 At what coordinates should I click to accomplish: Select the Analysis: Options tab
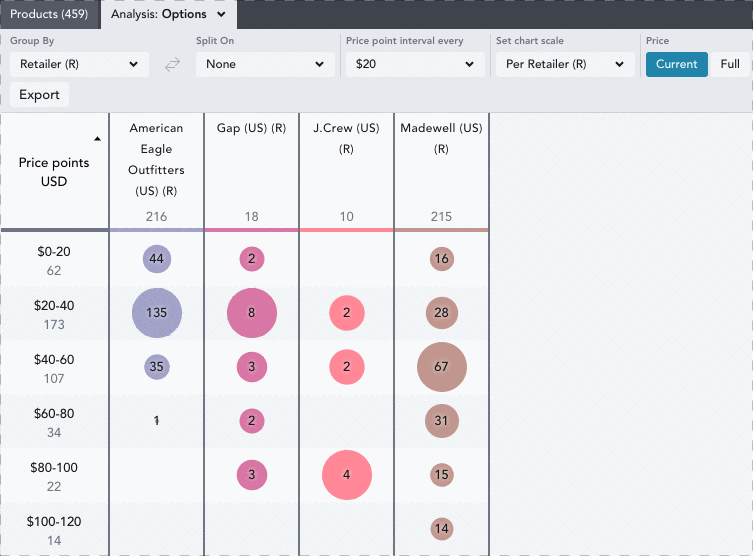click(168, 14)
